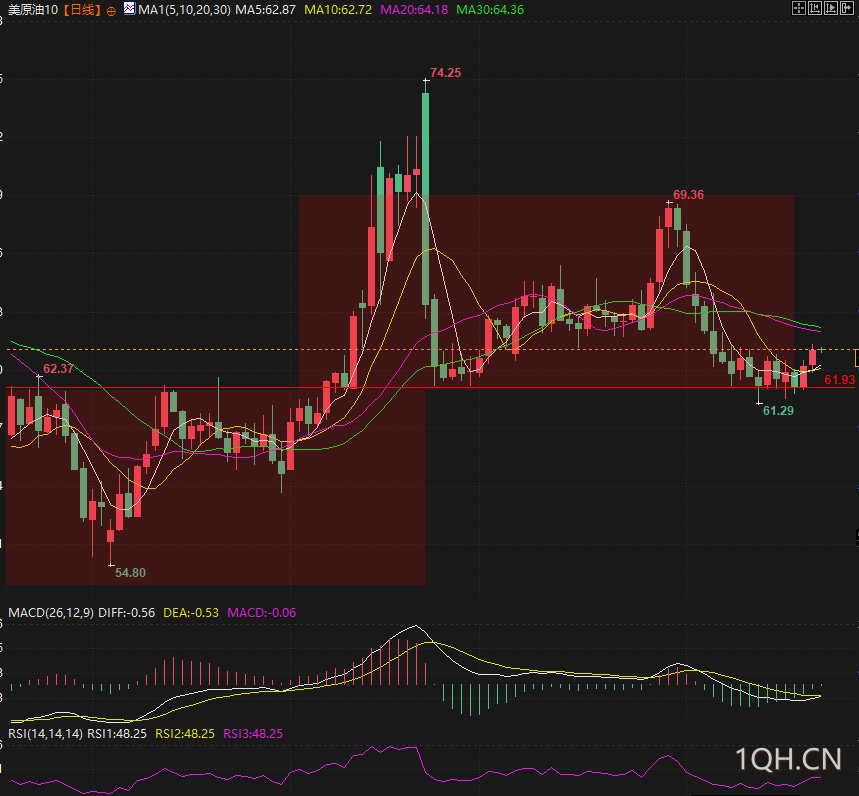
Task: Click the rightmost exit-arrow toolbar icon
Action: [849, 9]
